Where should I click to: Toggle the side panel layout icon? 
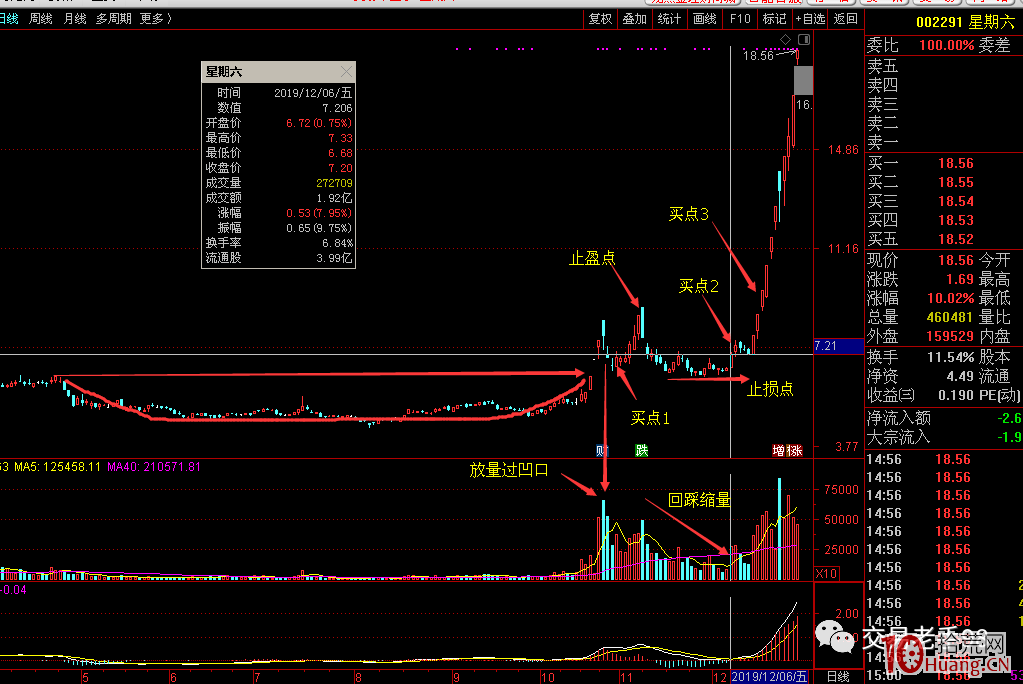[804, 39]
